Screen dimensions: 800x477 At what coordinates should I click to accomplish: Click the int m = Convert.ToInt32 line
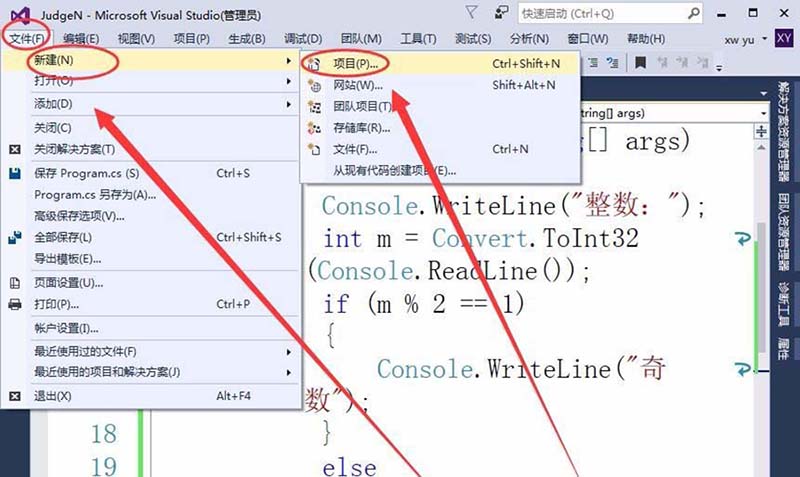point(480,239)
